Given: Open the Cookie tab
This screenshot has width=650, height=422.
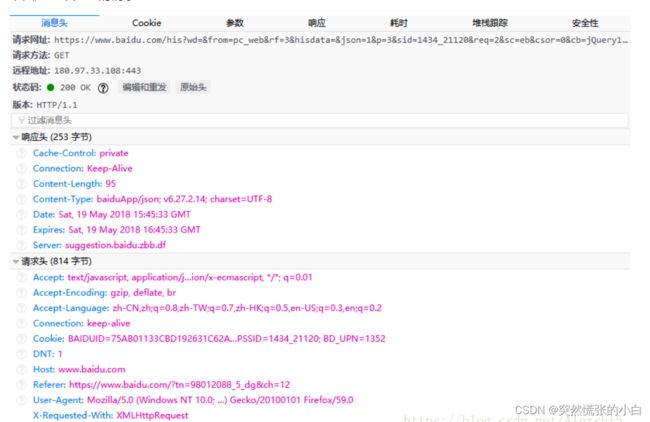Looking at the screenshot, I should coord(146,23).
